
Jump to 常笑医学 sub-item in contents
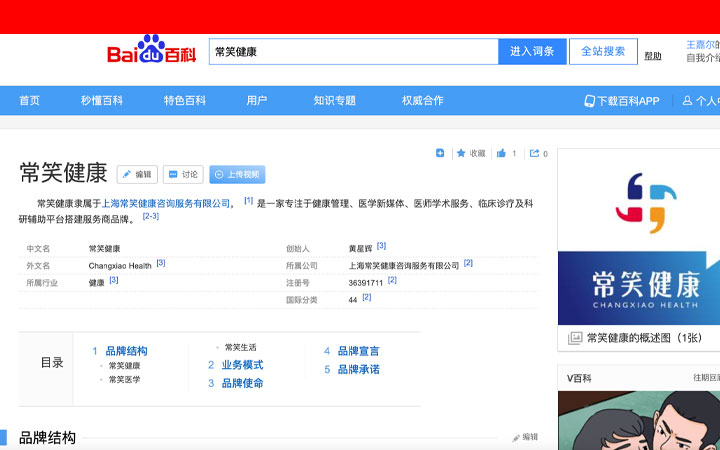point(124,380)
